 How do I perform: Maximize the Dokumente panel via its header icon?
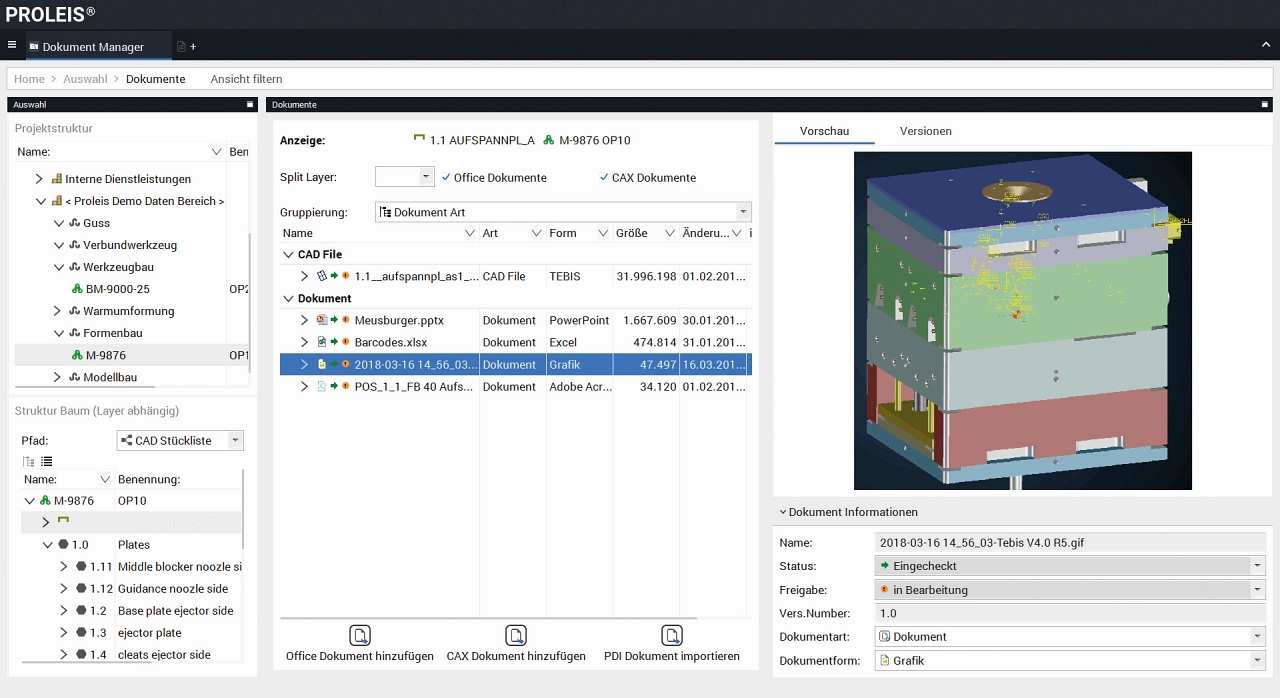(1266, 104)
